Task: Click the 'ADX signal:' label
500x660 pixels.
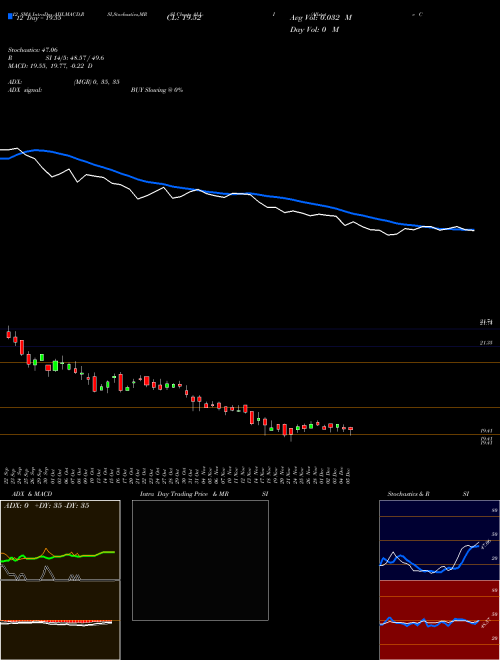Action: tap(25, 90)
